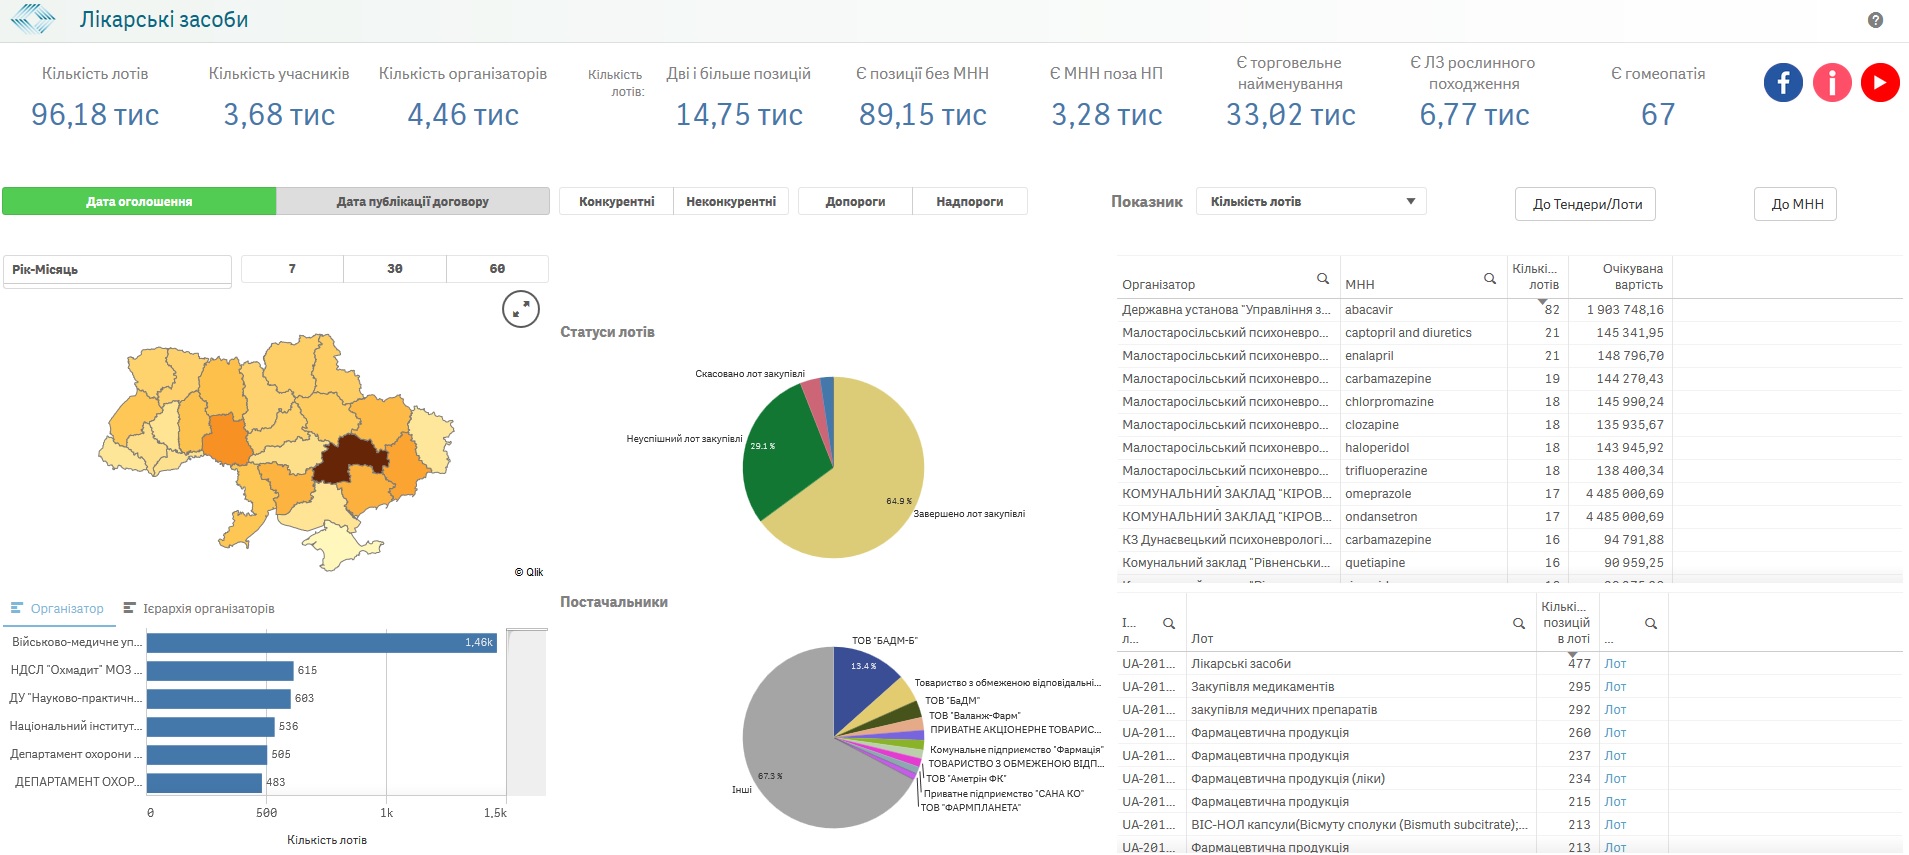Open the Facebook page icon

pos(1783,82)
